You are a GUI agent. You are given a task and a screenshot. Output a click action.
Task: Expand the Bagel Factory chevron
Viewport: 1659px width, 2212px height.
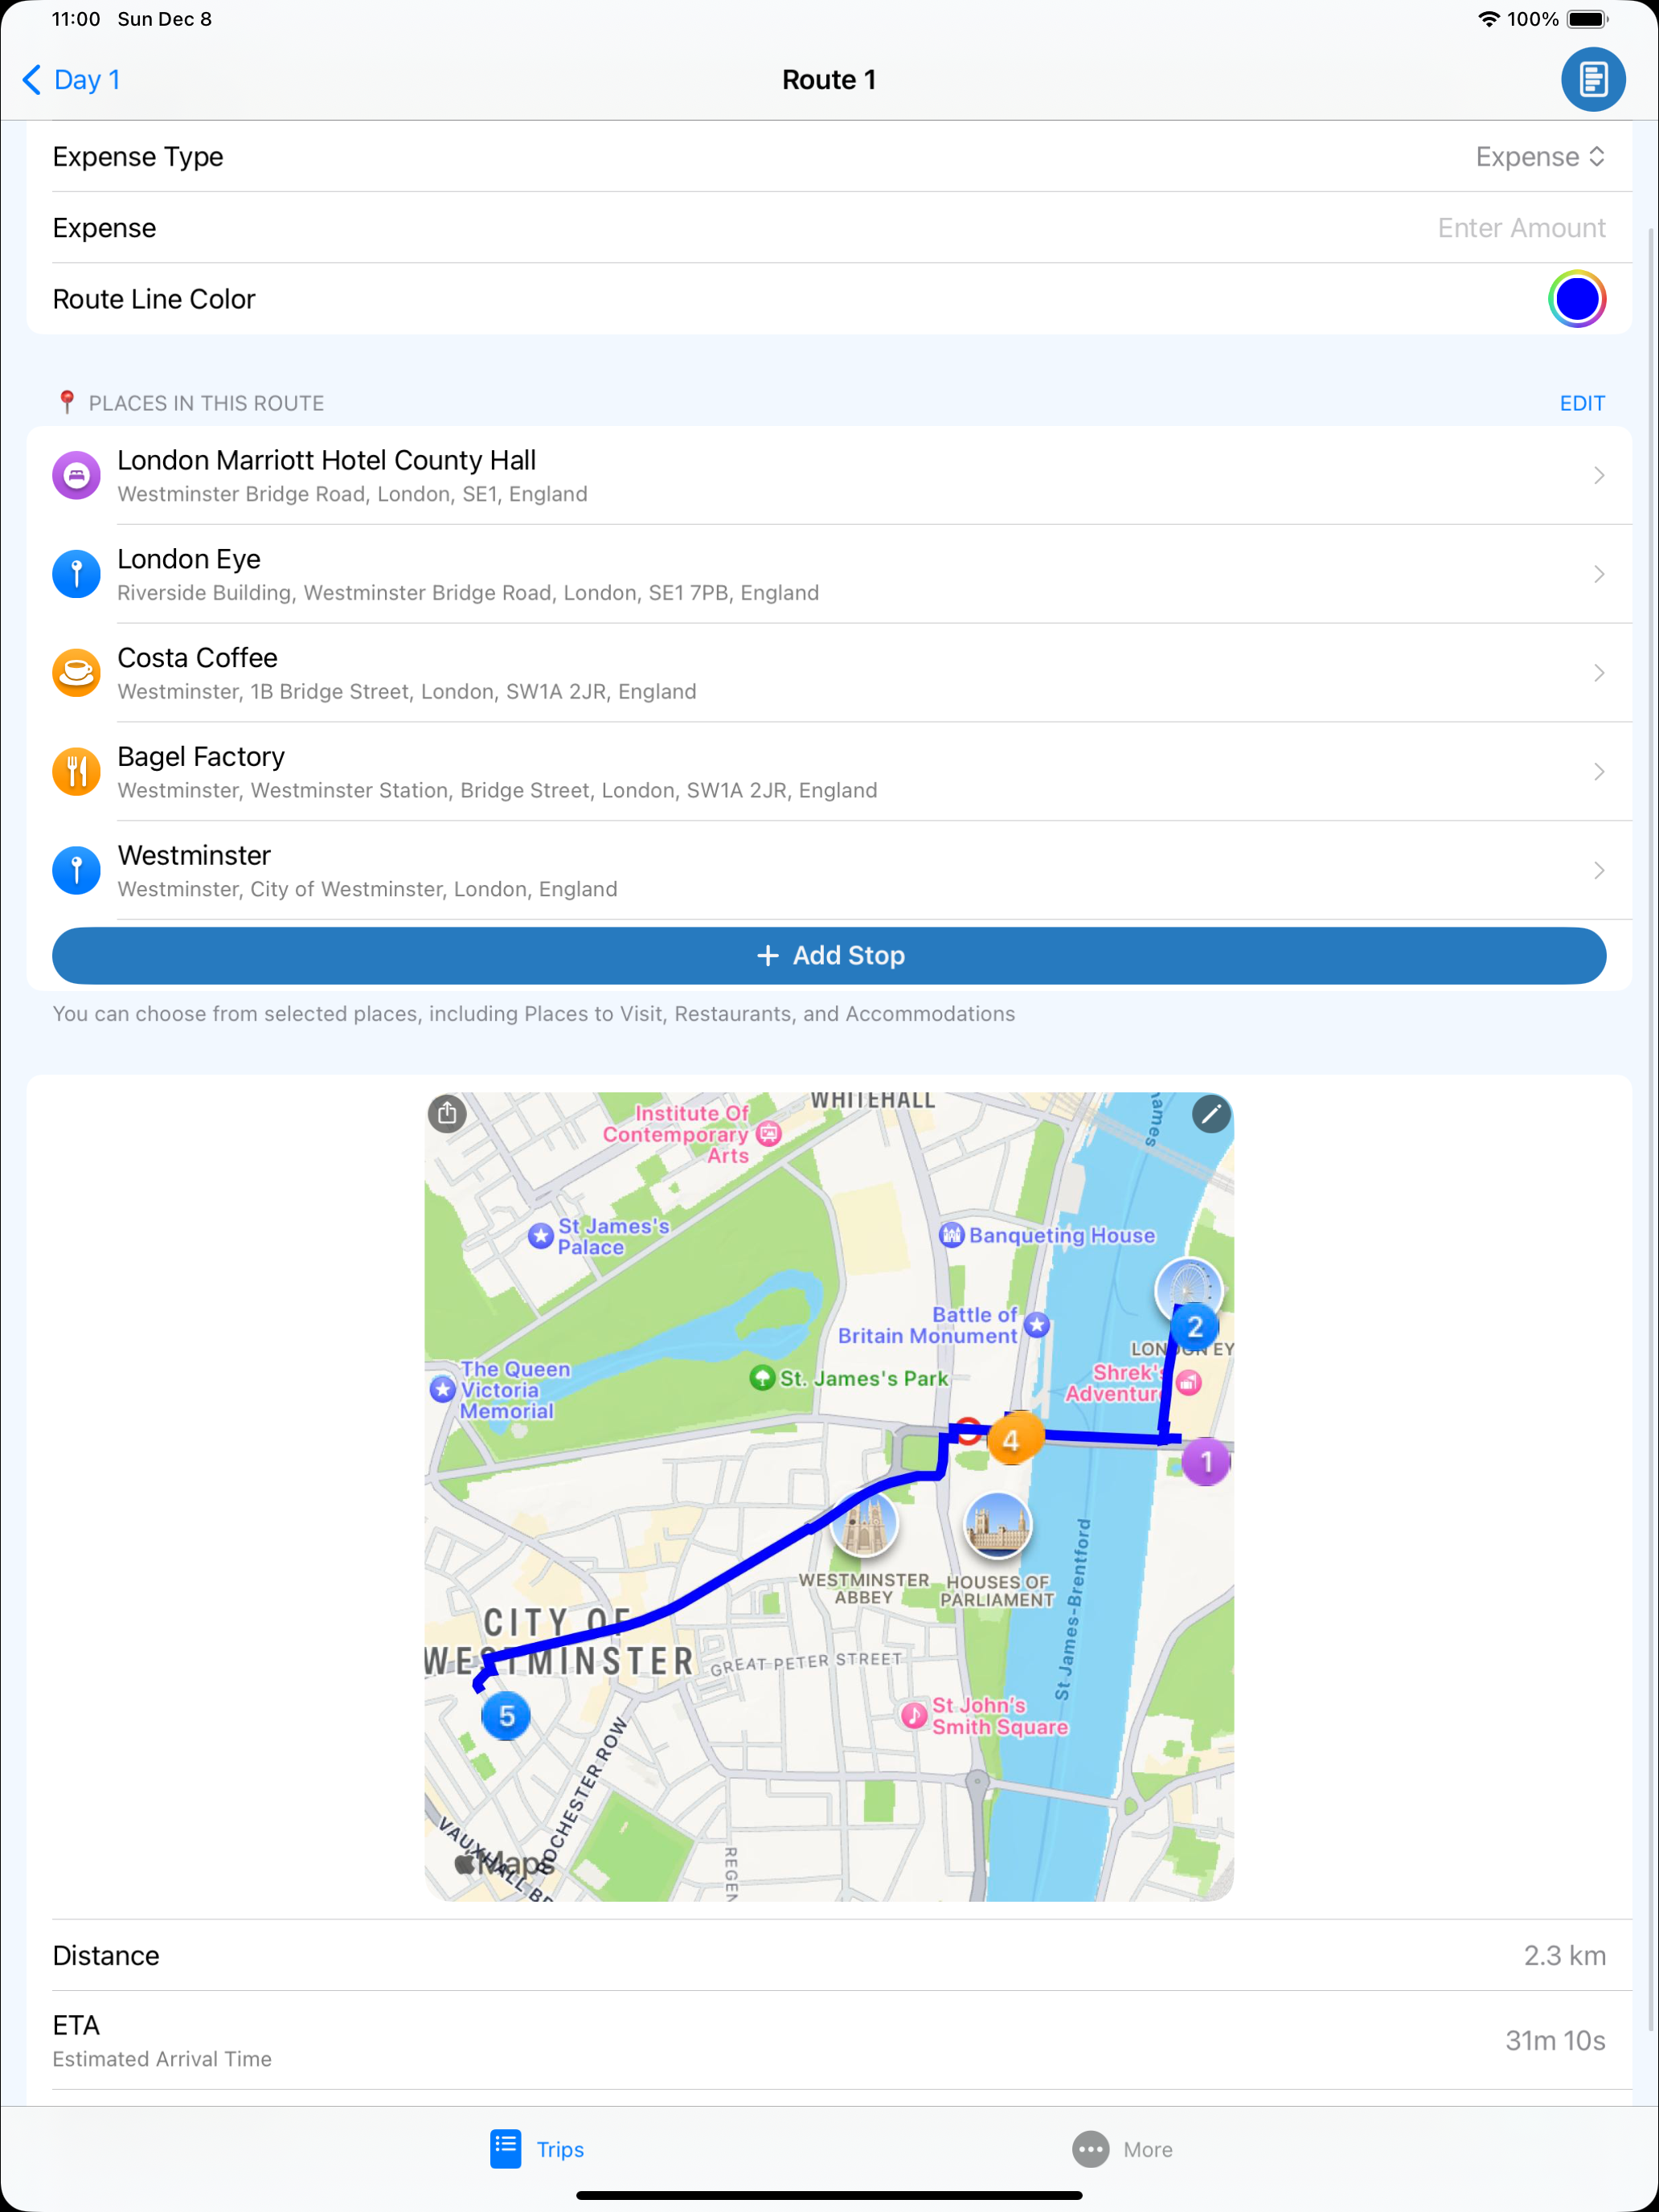pos(1598,772)
